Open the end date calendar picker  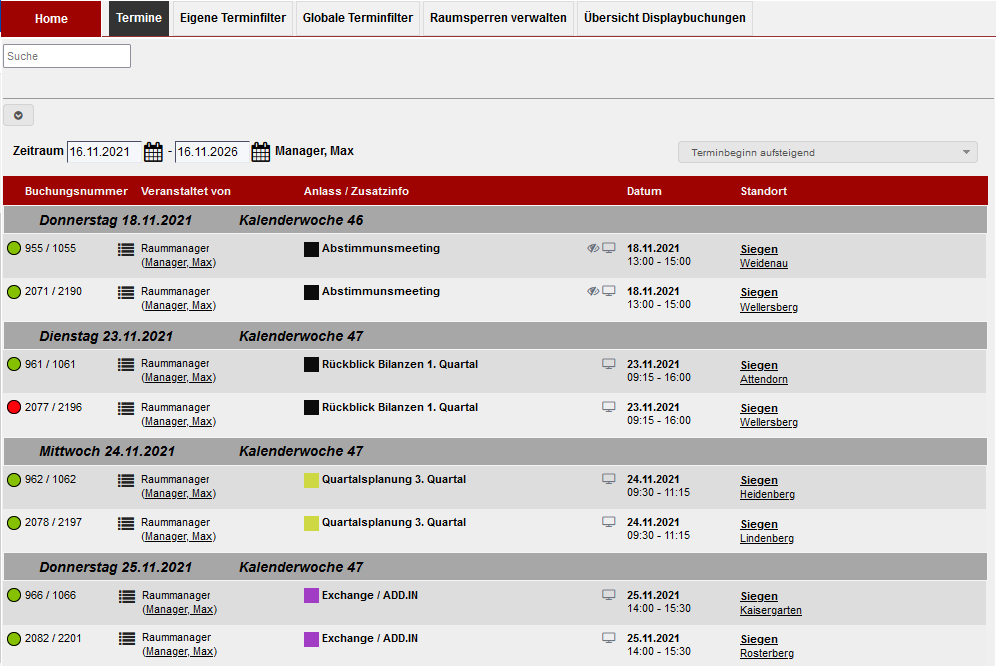[x=260, y=152]
